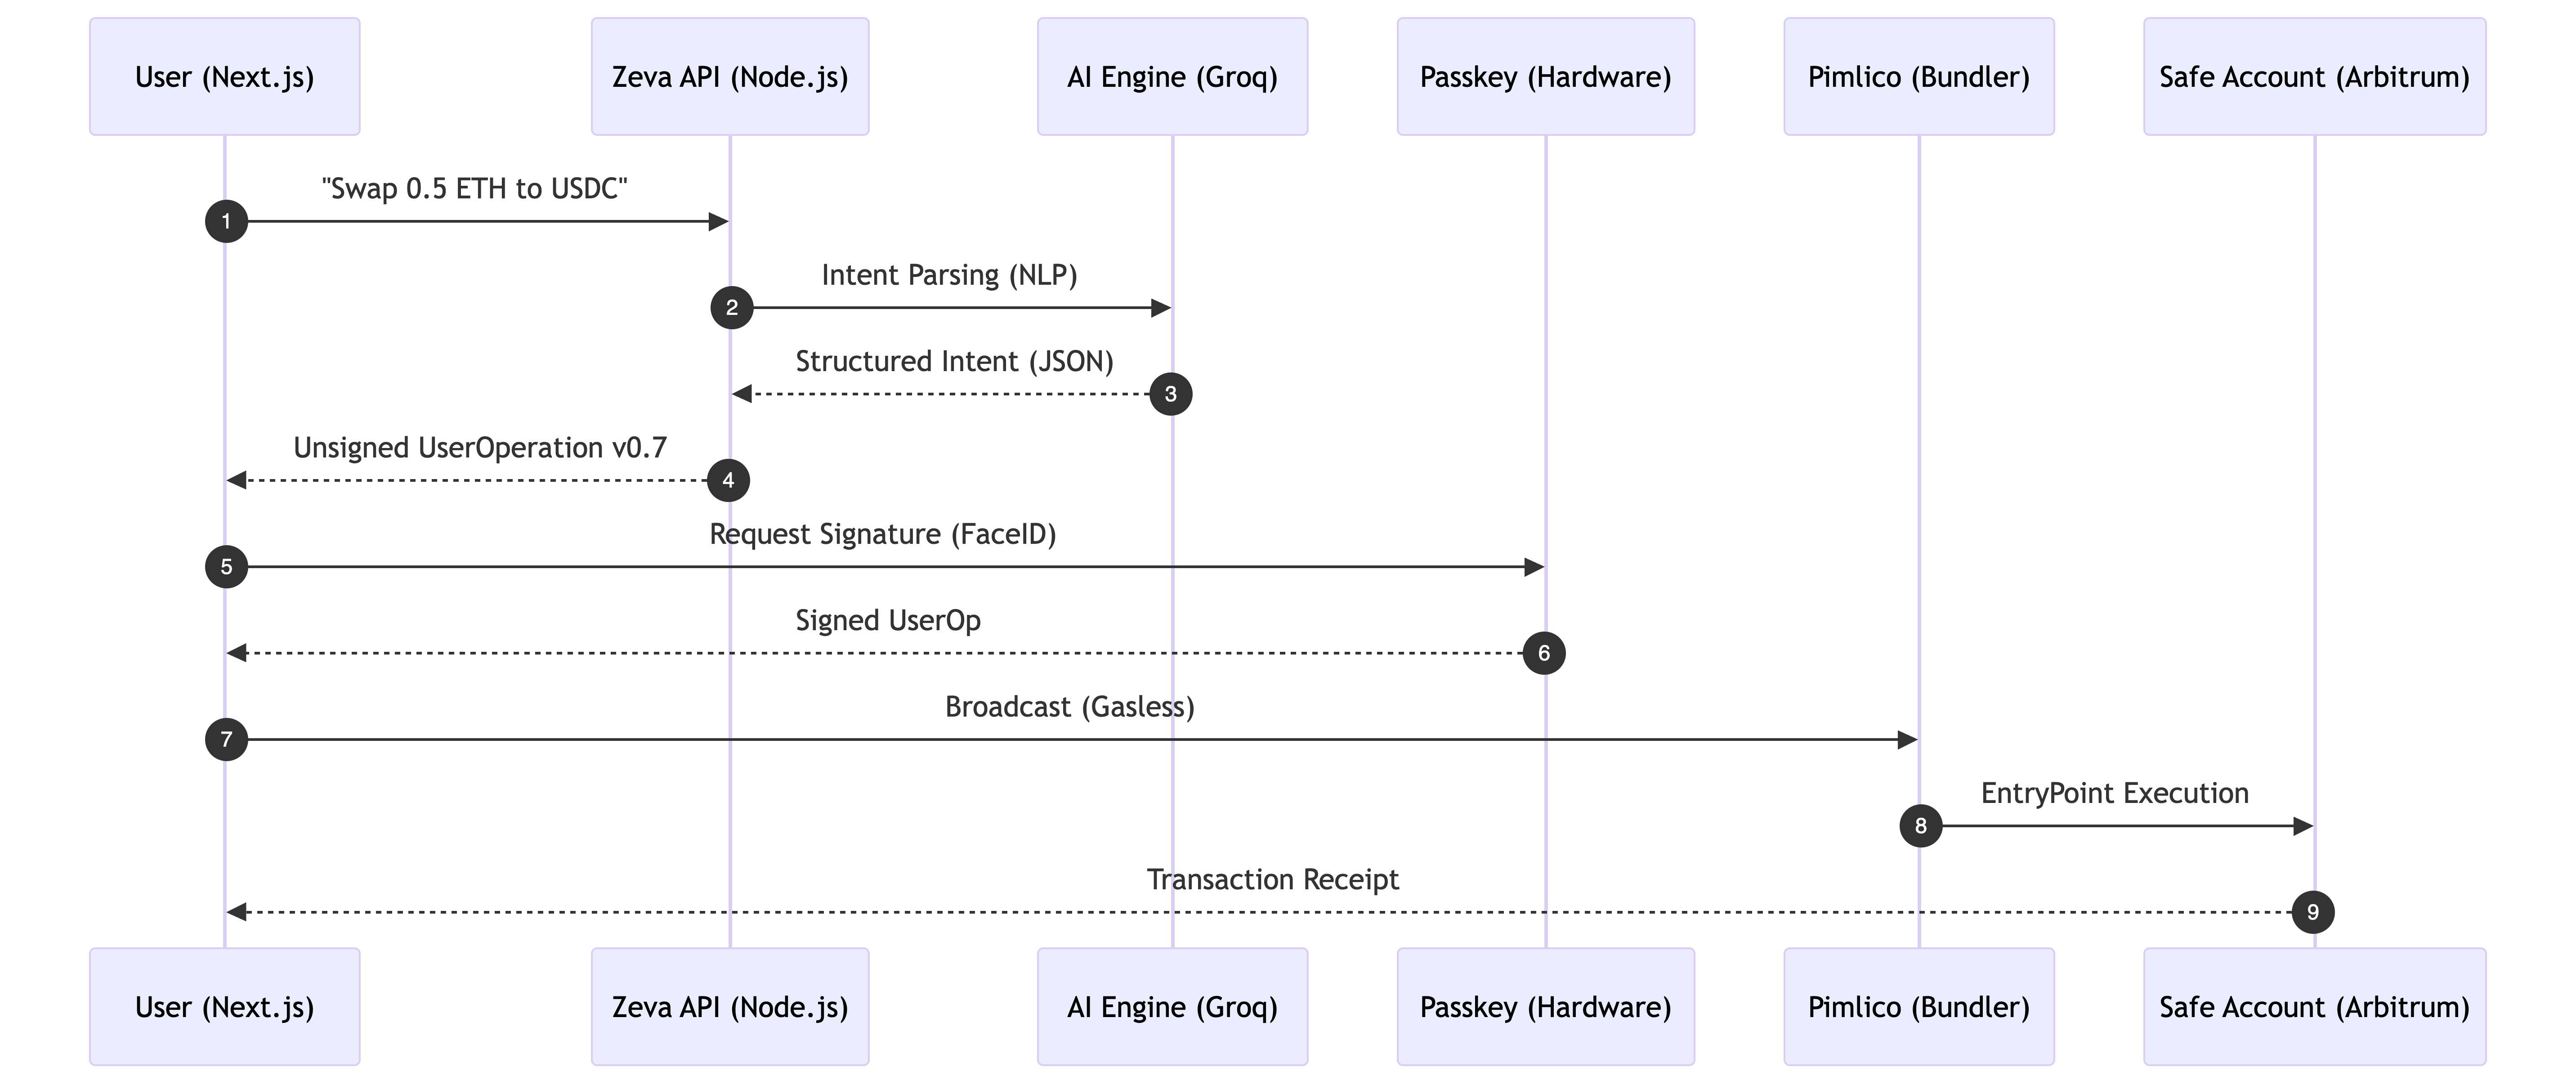This screenshot has width=2576, height=1085.
Task: Click the Request Signature (FaceID) label
Action: click(883, 534)
